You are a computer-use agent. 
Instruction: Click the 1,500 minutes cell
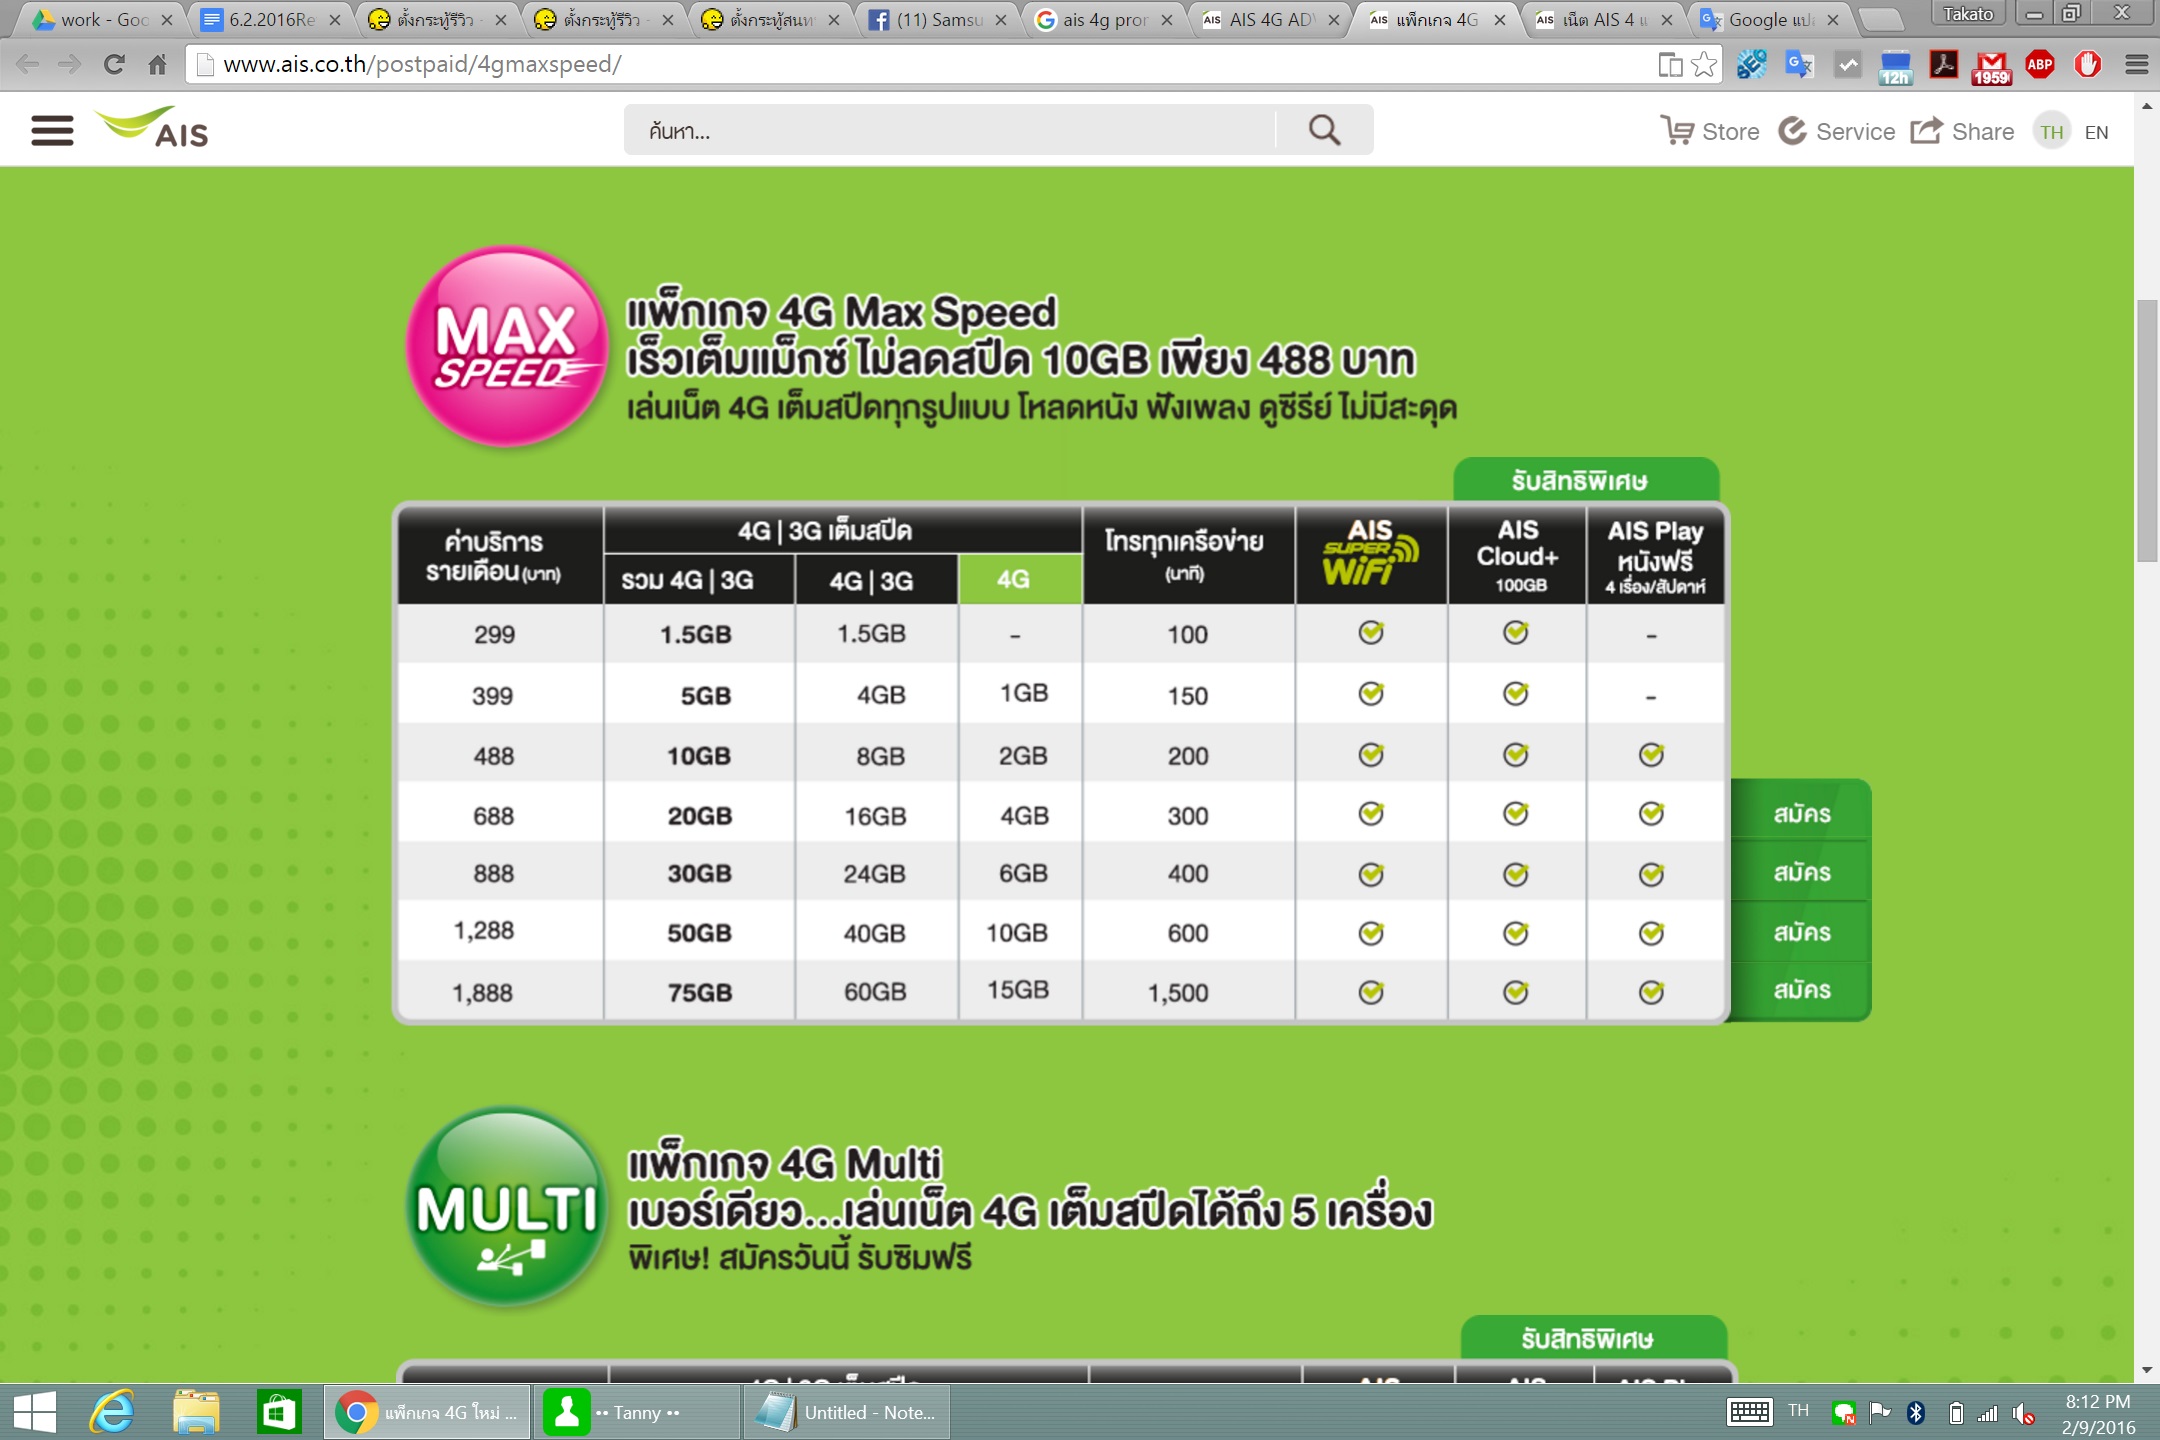click(1178, 993)
